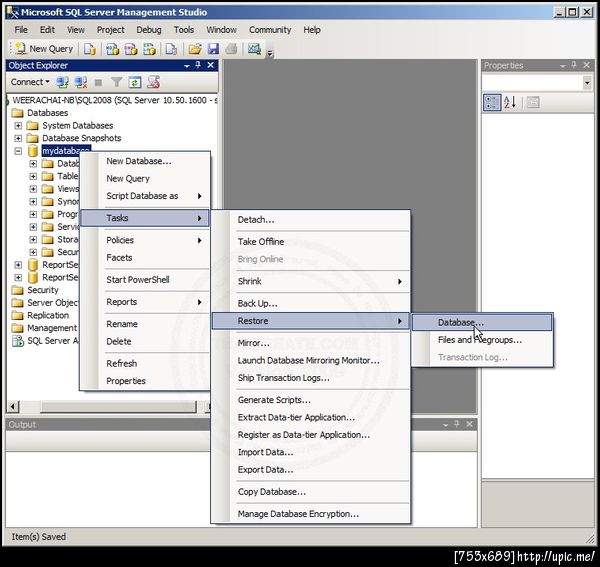Click the Stop square icon in Object Explorer
Viewport: 600px width, 567px height.
[98, 82]
